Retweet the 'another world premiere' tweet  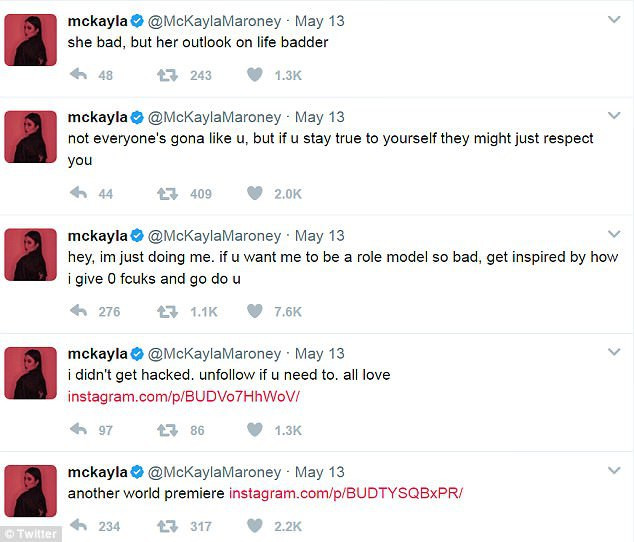coord(167,526)
